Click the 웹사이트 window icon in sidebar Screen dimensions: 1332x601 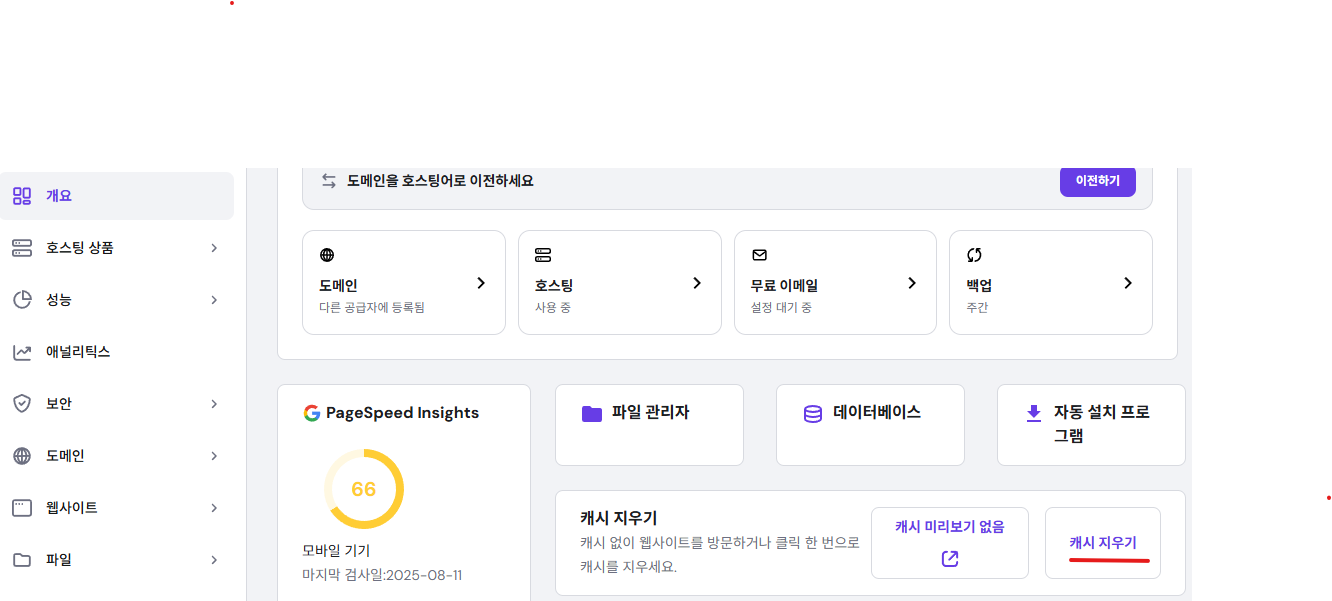(x=22, y=508)
